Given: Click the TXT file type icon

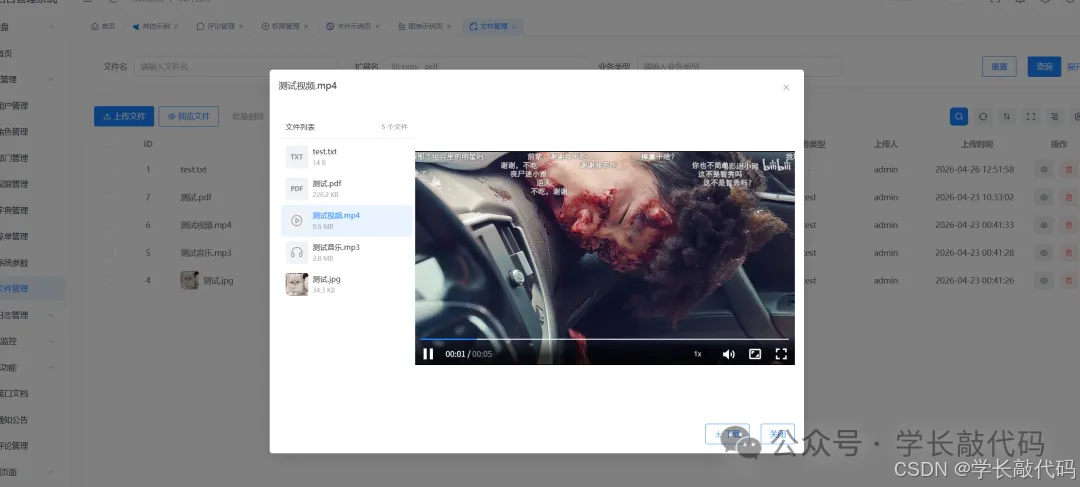Looking at the screenshot, I should [297, 157].
